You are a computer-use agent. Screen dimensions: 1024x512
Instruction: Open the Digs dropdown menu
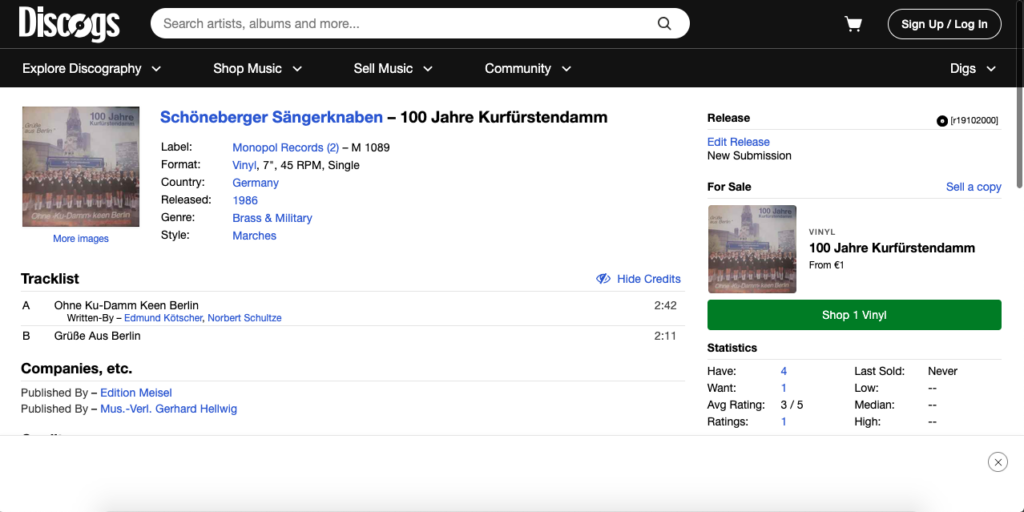(x=972, y=69)
